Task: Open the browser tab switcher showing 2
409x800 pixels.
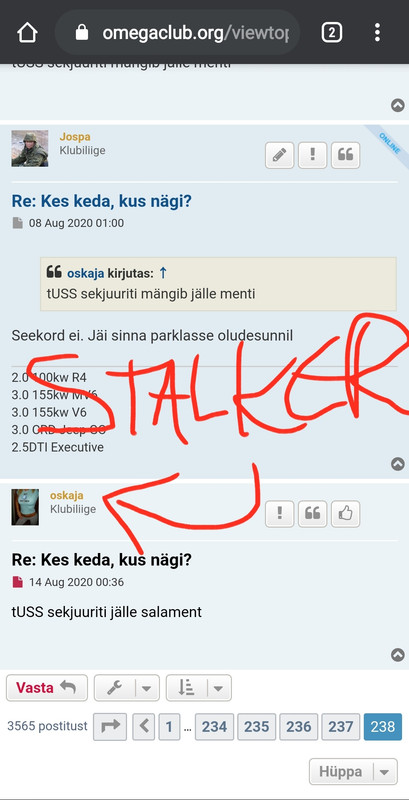Action: [x=331, y=33]
